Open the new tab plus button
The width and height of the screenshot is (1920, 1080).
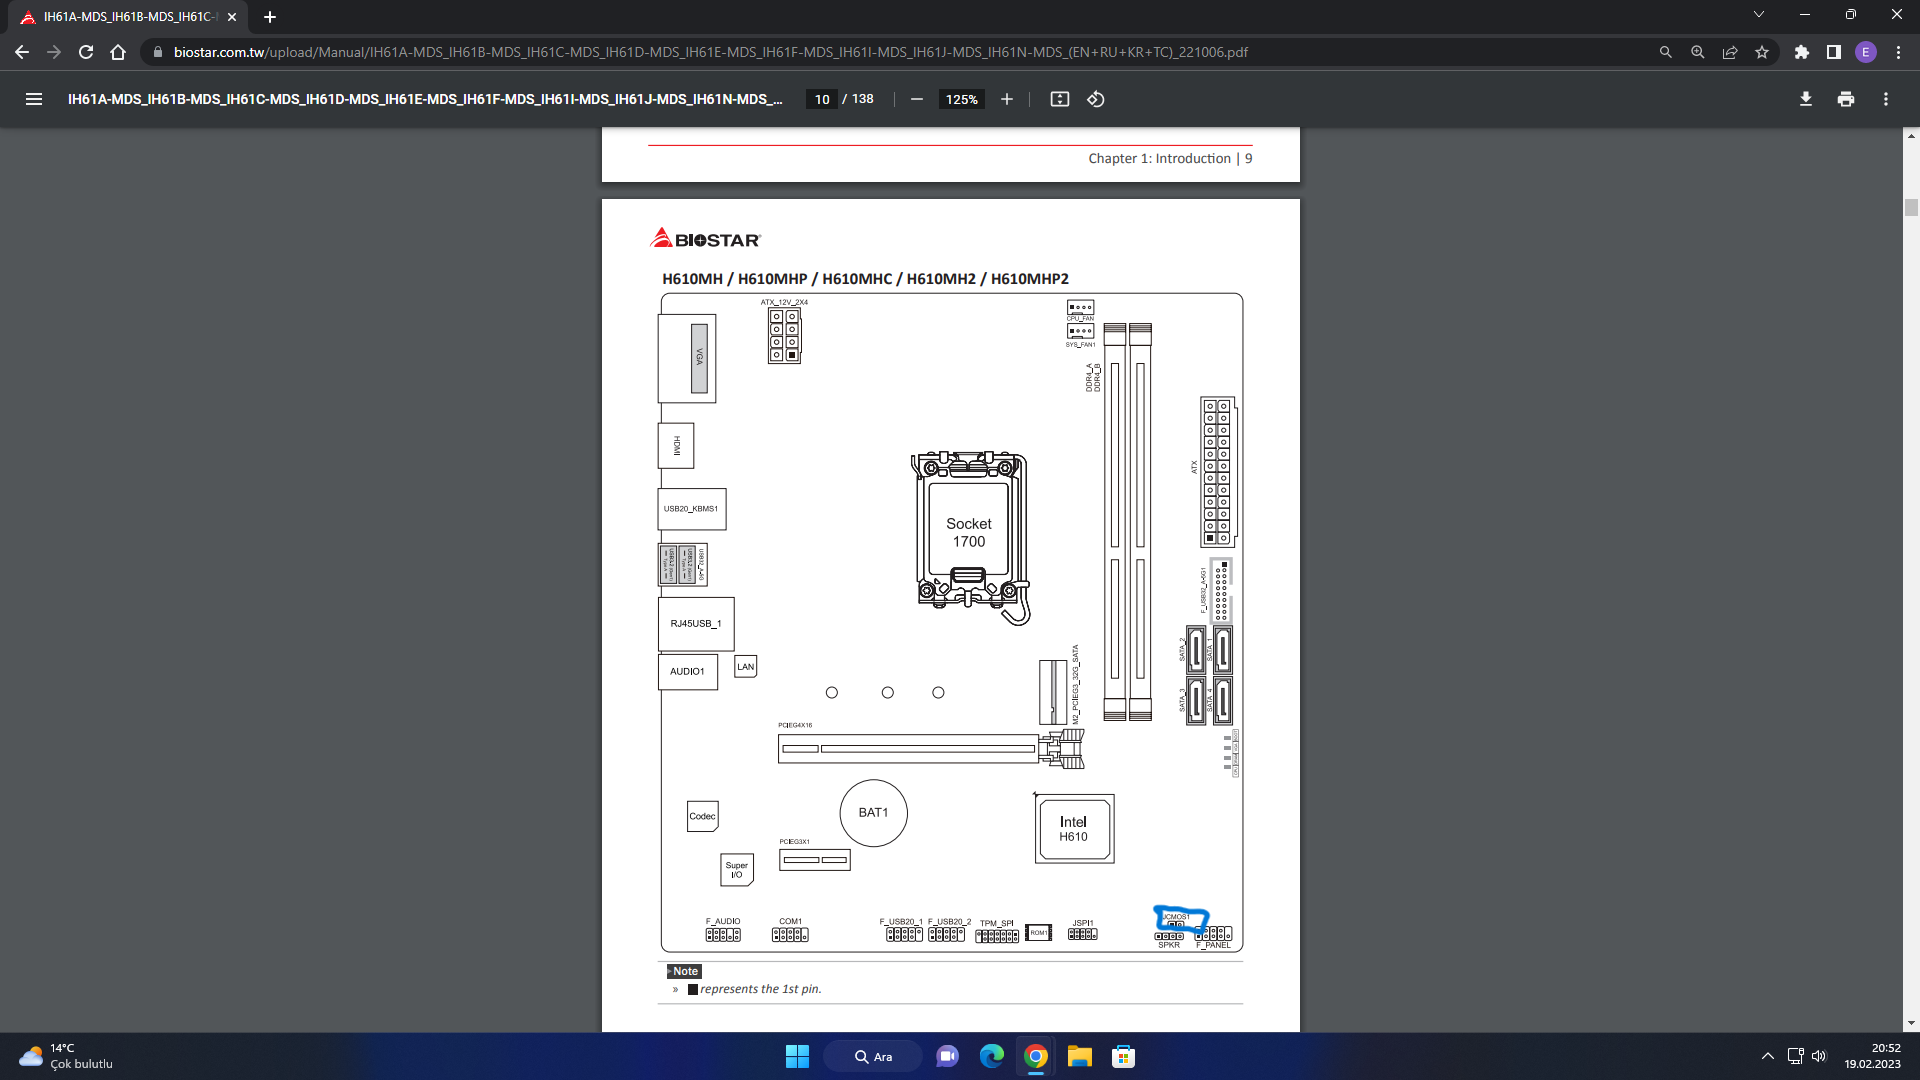[270, 17]
